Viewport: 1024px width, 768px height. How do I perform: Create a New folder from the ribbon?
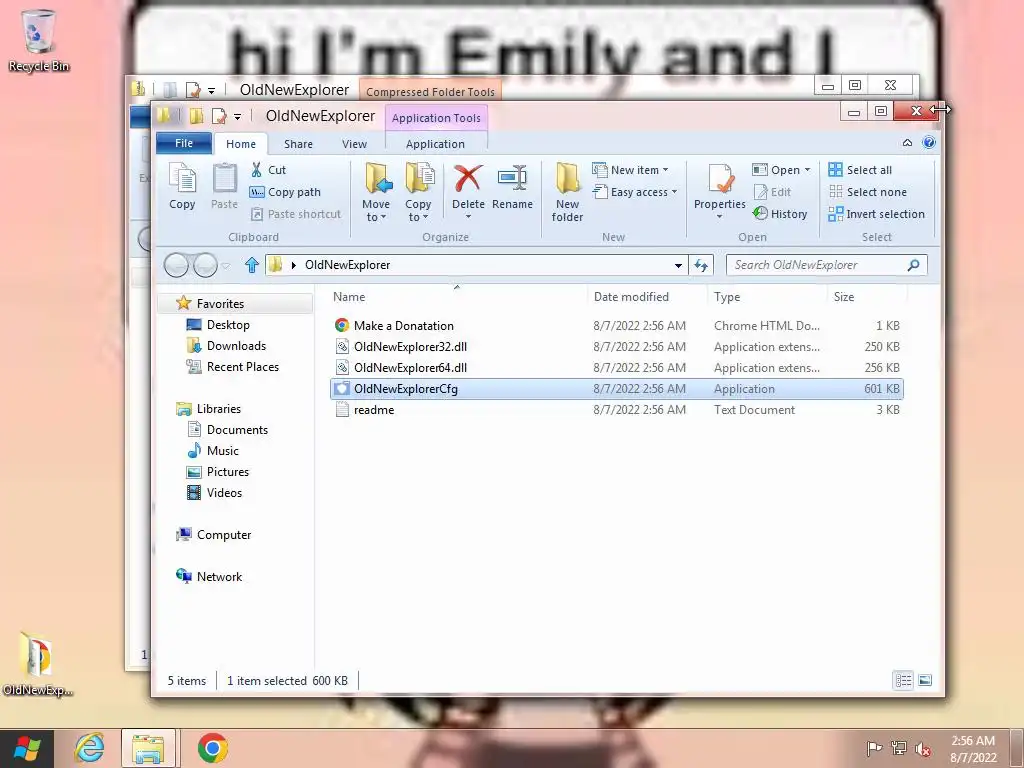point(568,193)
